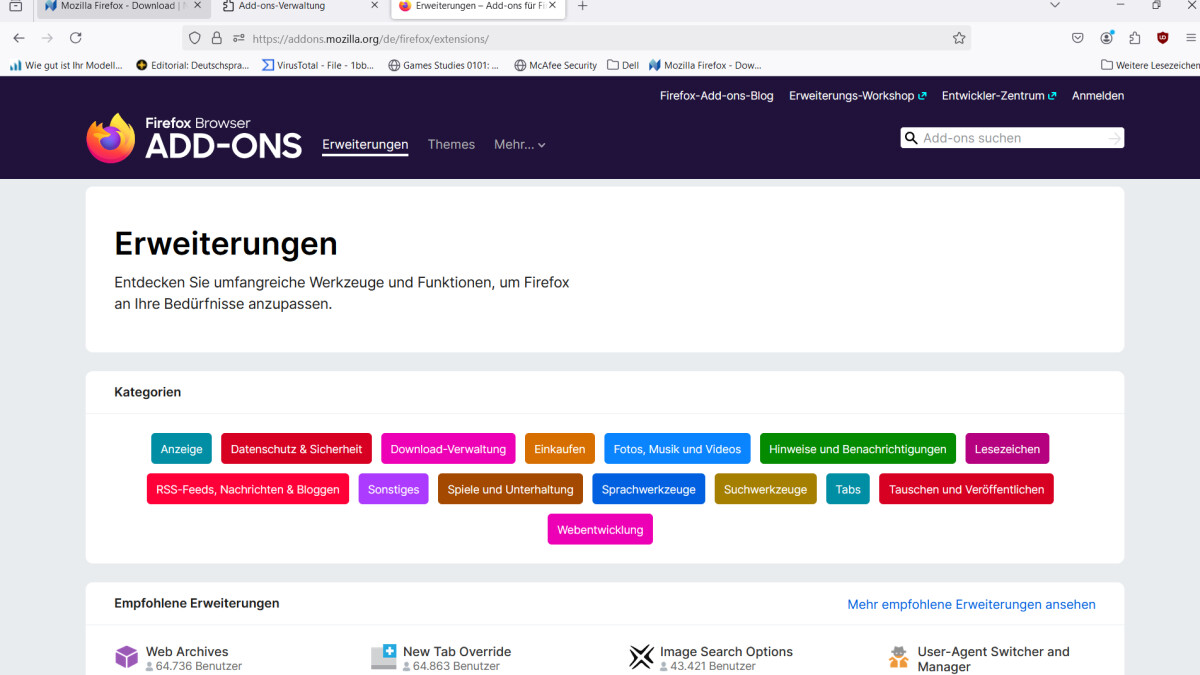Click the tracking protection shield in address bar
1200x675 pixels.
tap(194, 37)
